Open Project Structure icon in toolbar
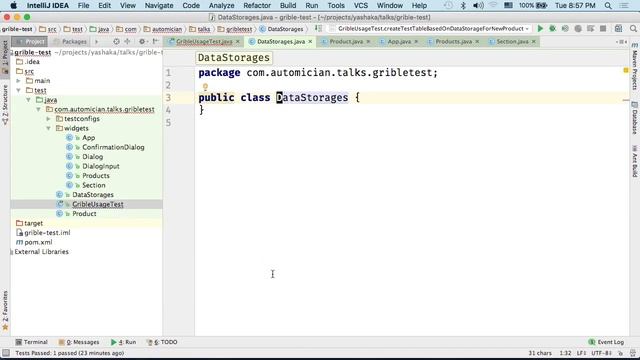The image size is (640, 360). point(618,29)
